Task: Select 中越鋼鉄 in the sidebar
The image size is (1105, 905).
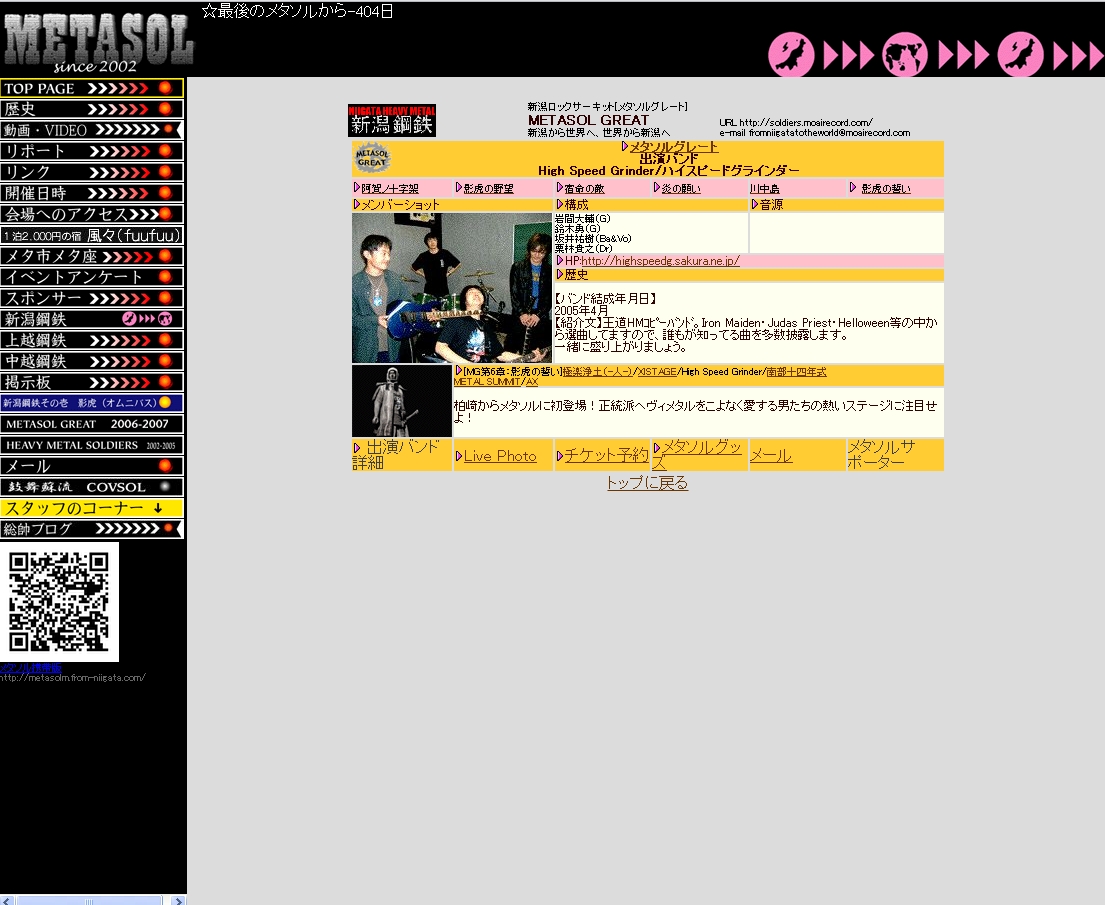Action: (x=92, y=362)
